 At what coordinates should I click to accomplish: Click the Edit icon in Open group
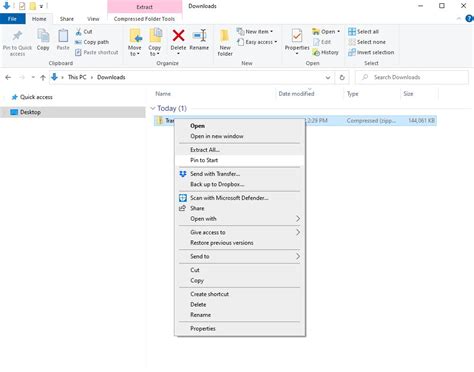pos(316,42)
